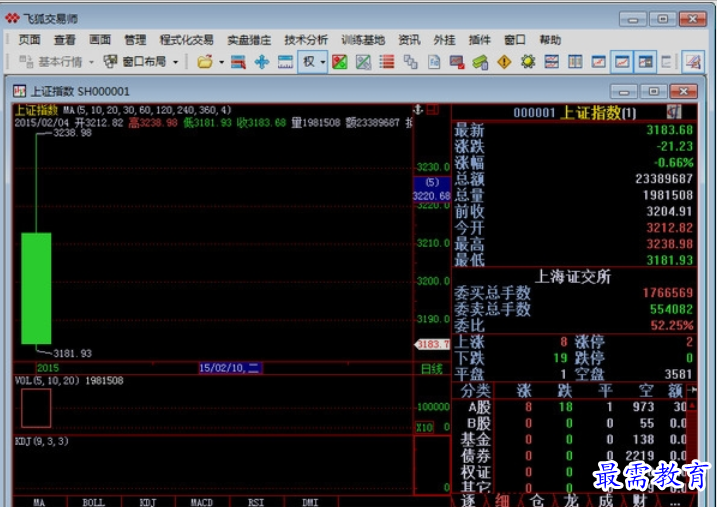Click the document formula page icon
The width and height of the screenshot is (717, 507).
[433, 62]
